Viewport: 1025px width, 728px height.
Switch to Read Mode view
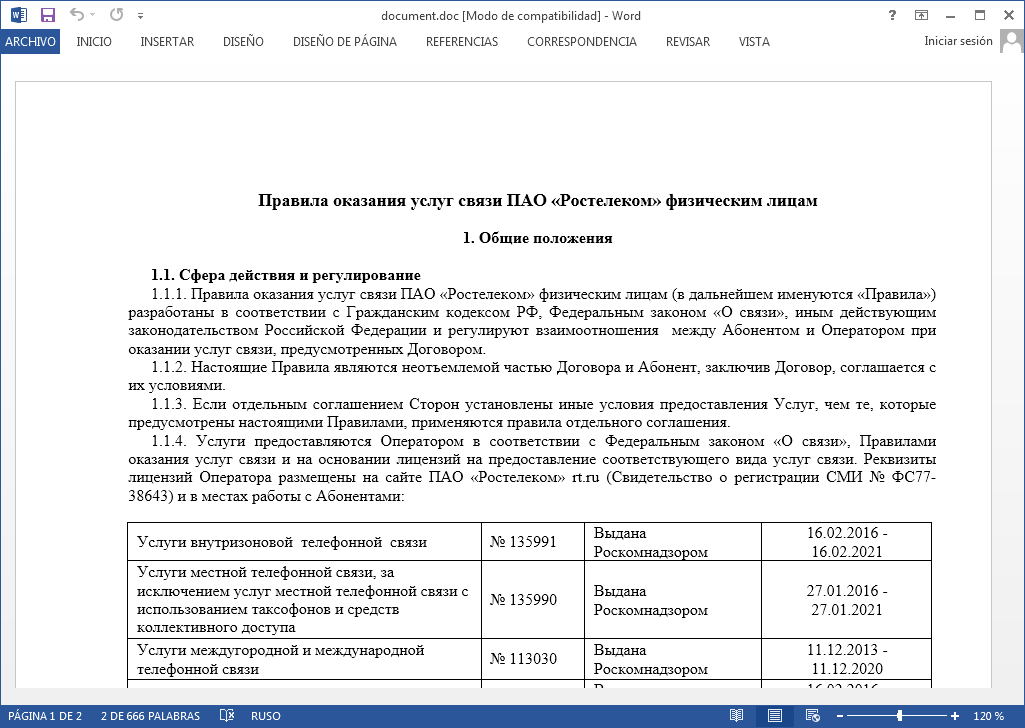[x=737, y=716]
